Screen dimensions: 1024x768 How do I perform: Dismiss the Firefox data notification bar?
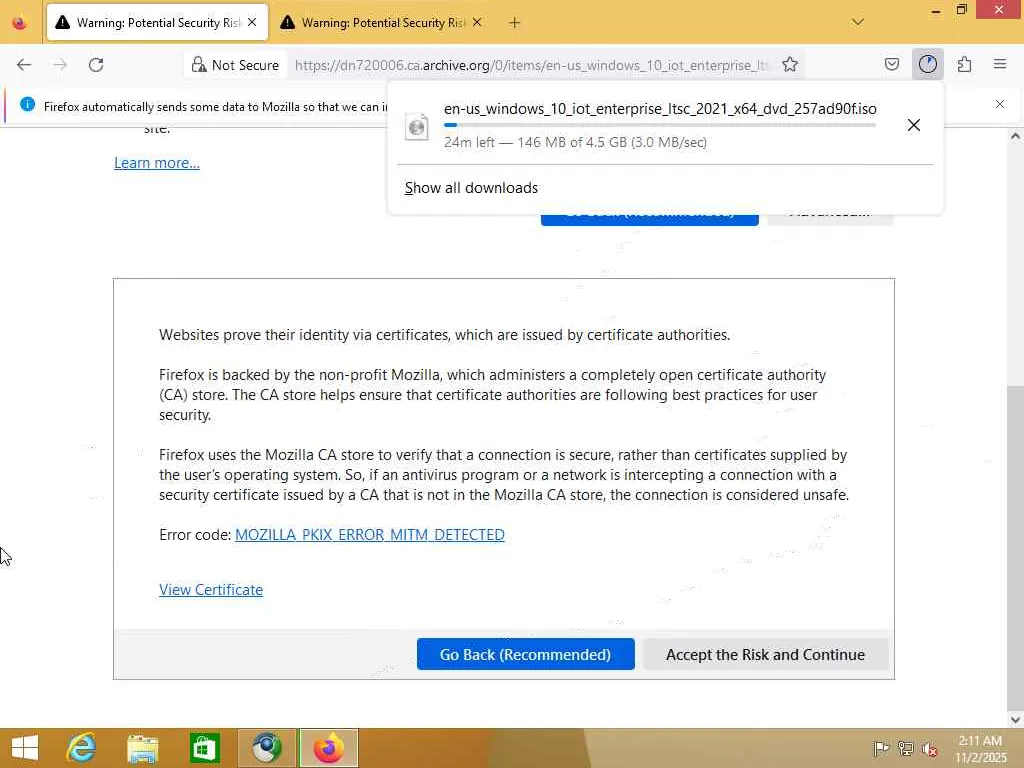click(999, 104)
